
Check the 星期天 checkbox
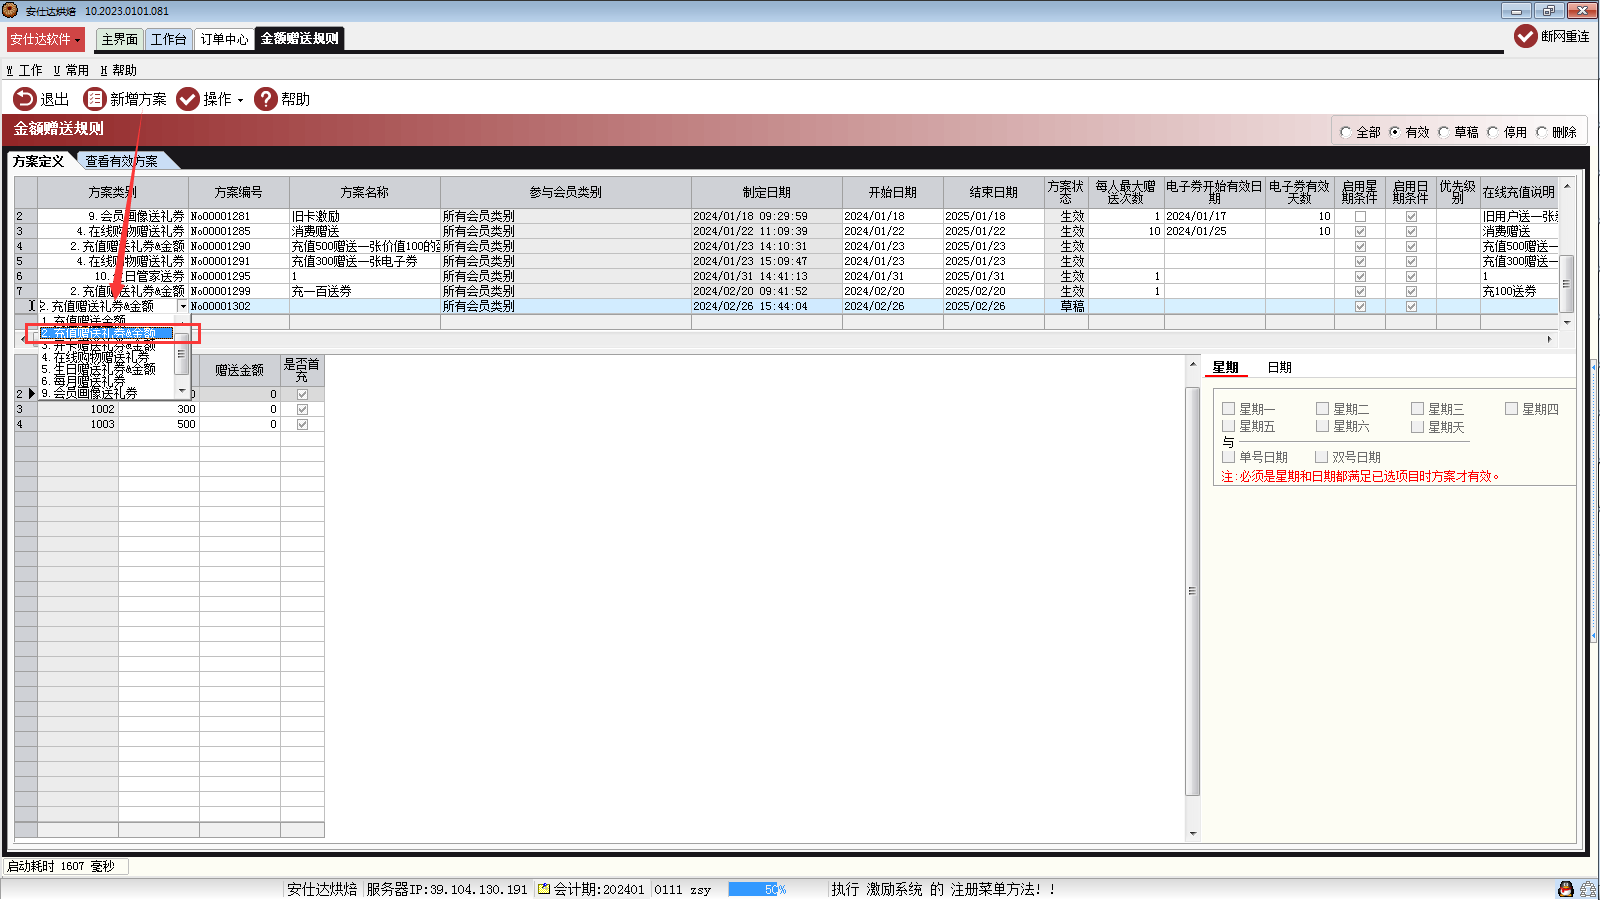pyautogui.click(x=1418, y=427)
